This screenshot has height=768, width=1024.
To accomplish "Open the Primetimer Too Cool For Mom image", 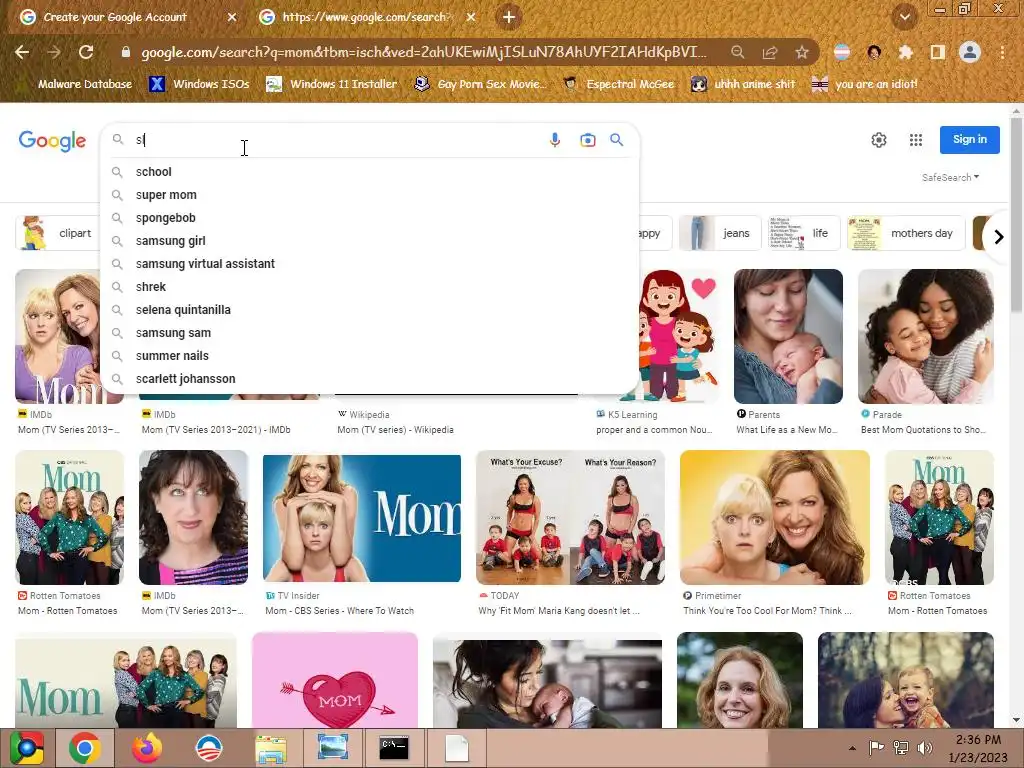I will (x=775, y=518).
